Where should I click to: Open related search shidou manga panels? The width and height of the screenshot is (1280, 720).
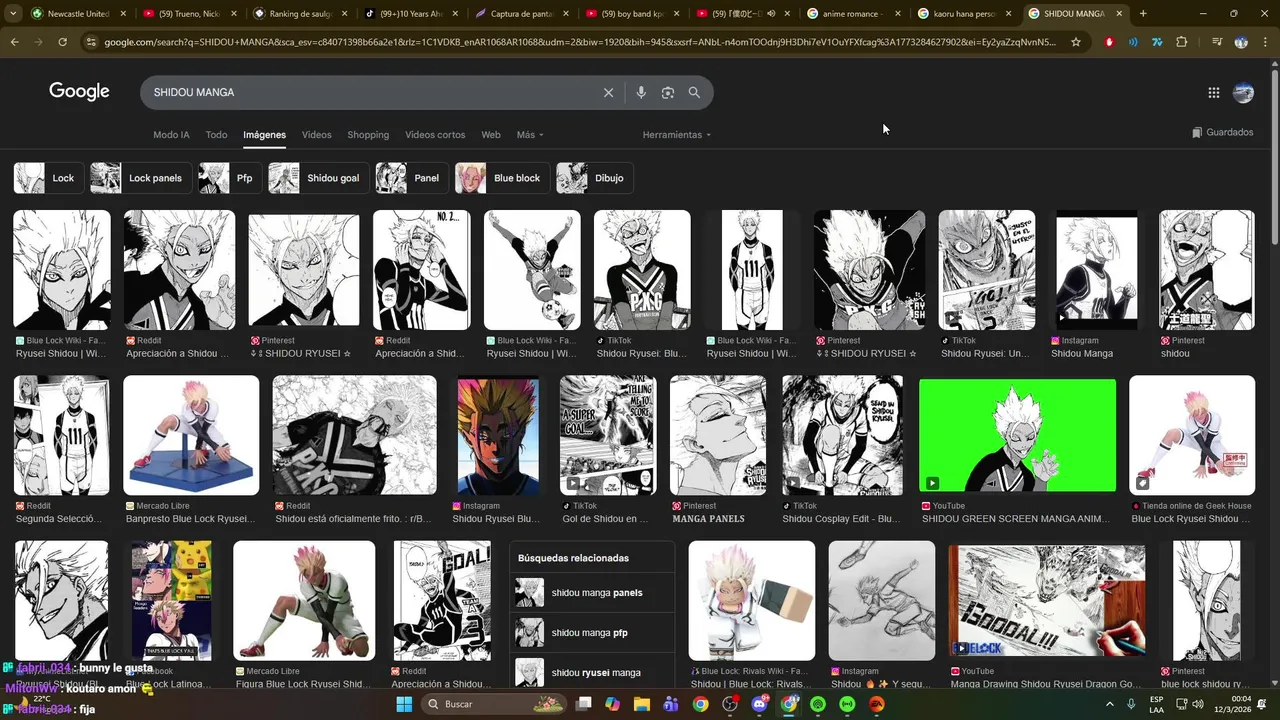(x=592, y=593)
